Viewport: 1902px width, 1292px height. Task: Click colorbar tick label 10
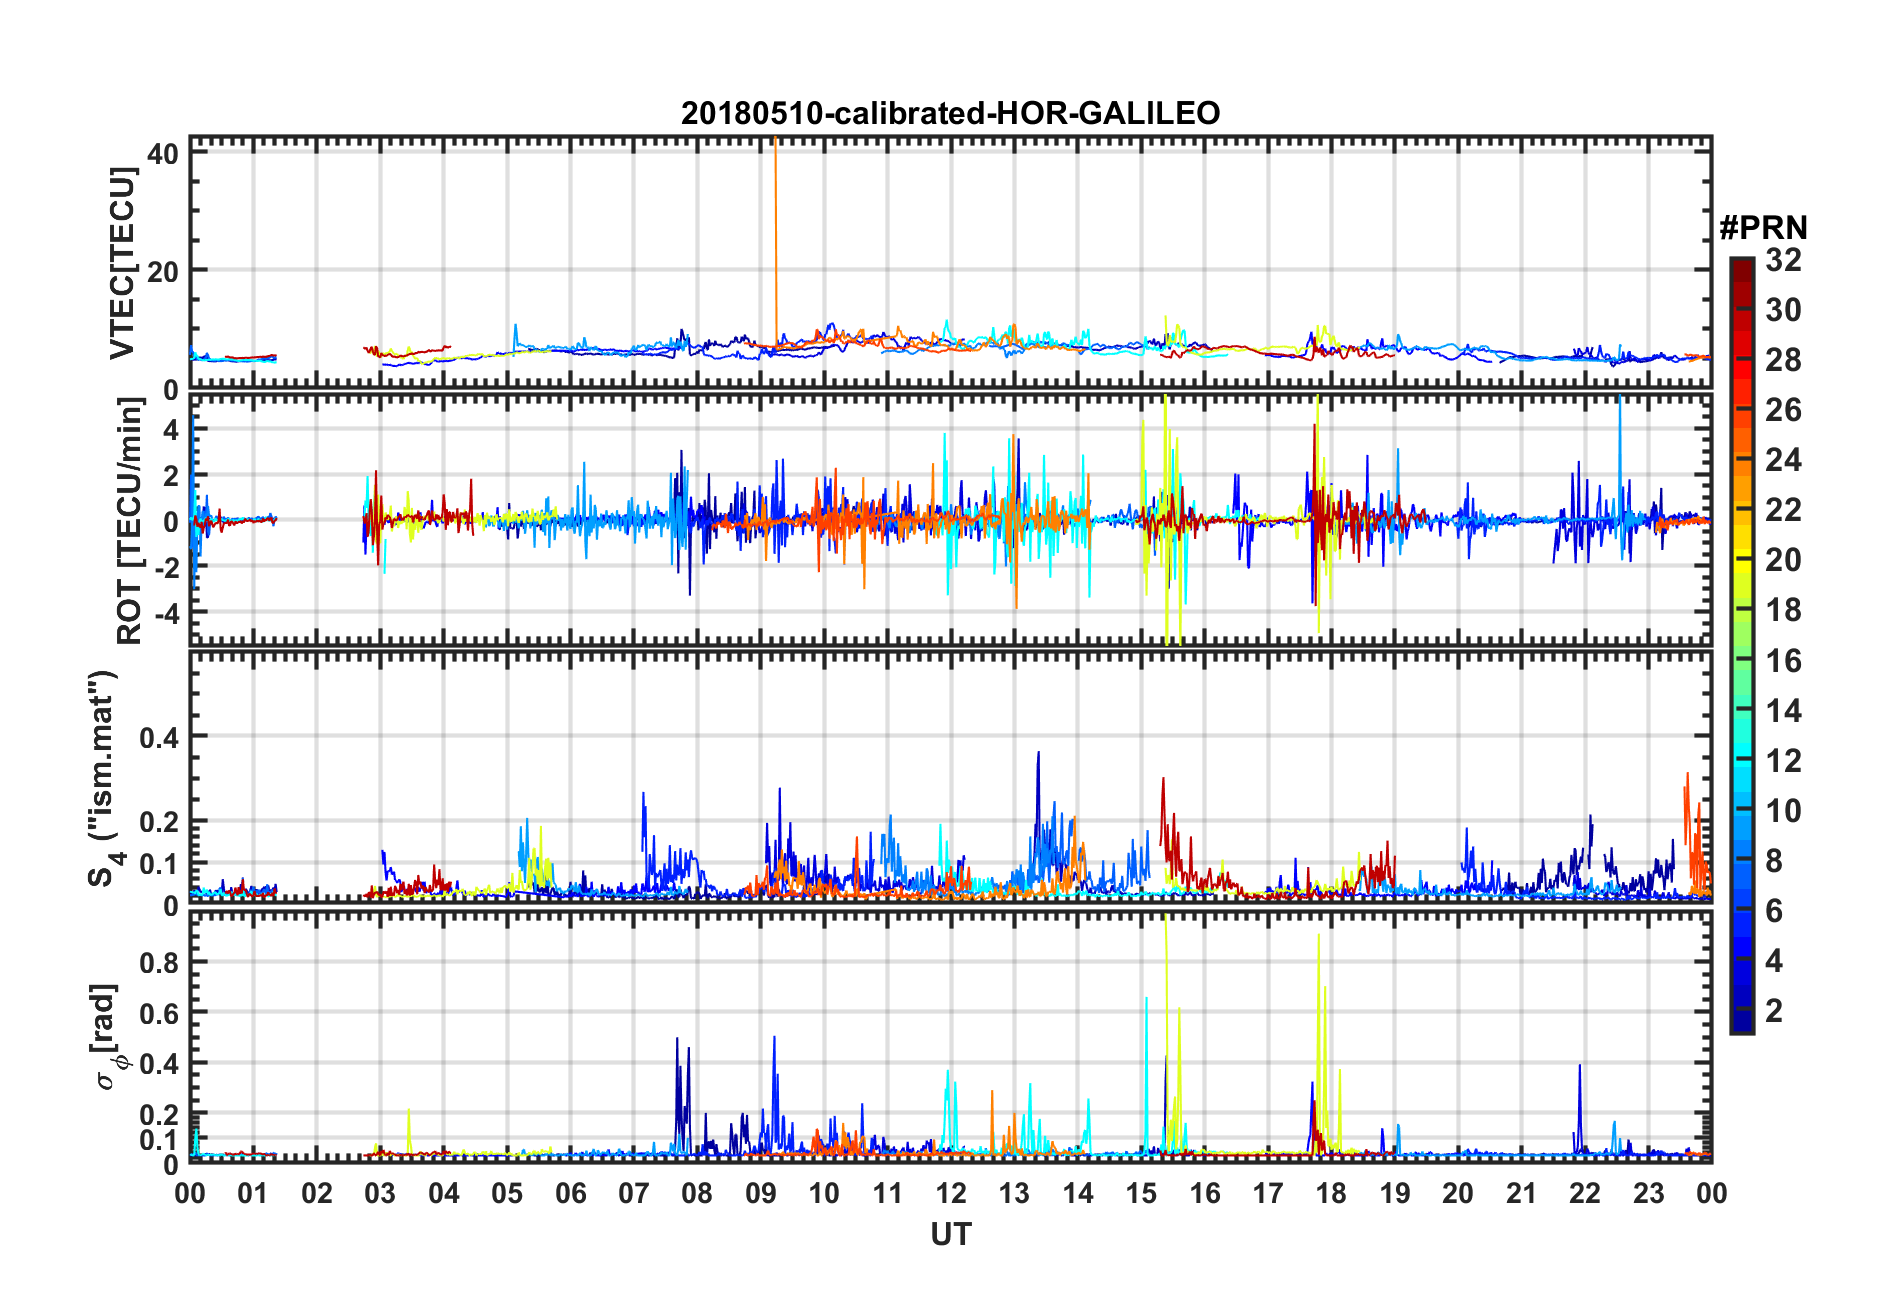tap(1783, 810)
